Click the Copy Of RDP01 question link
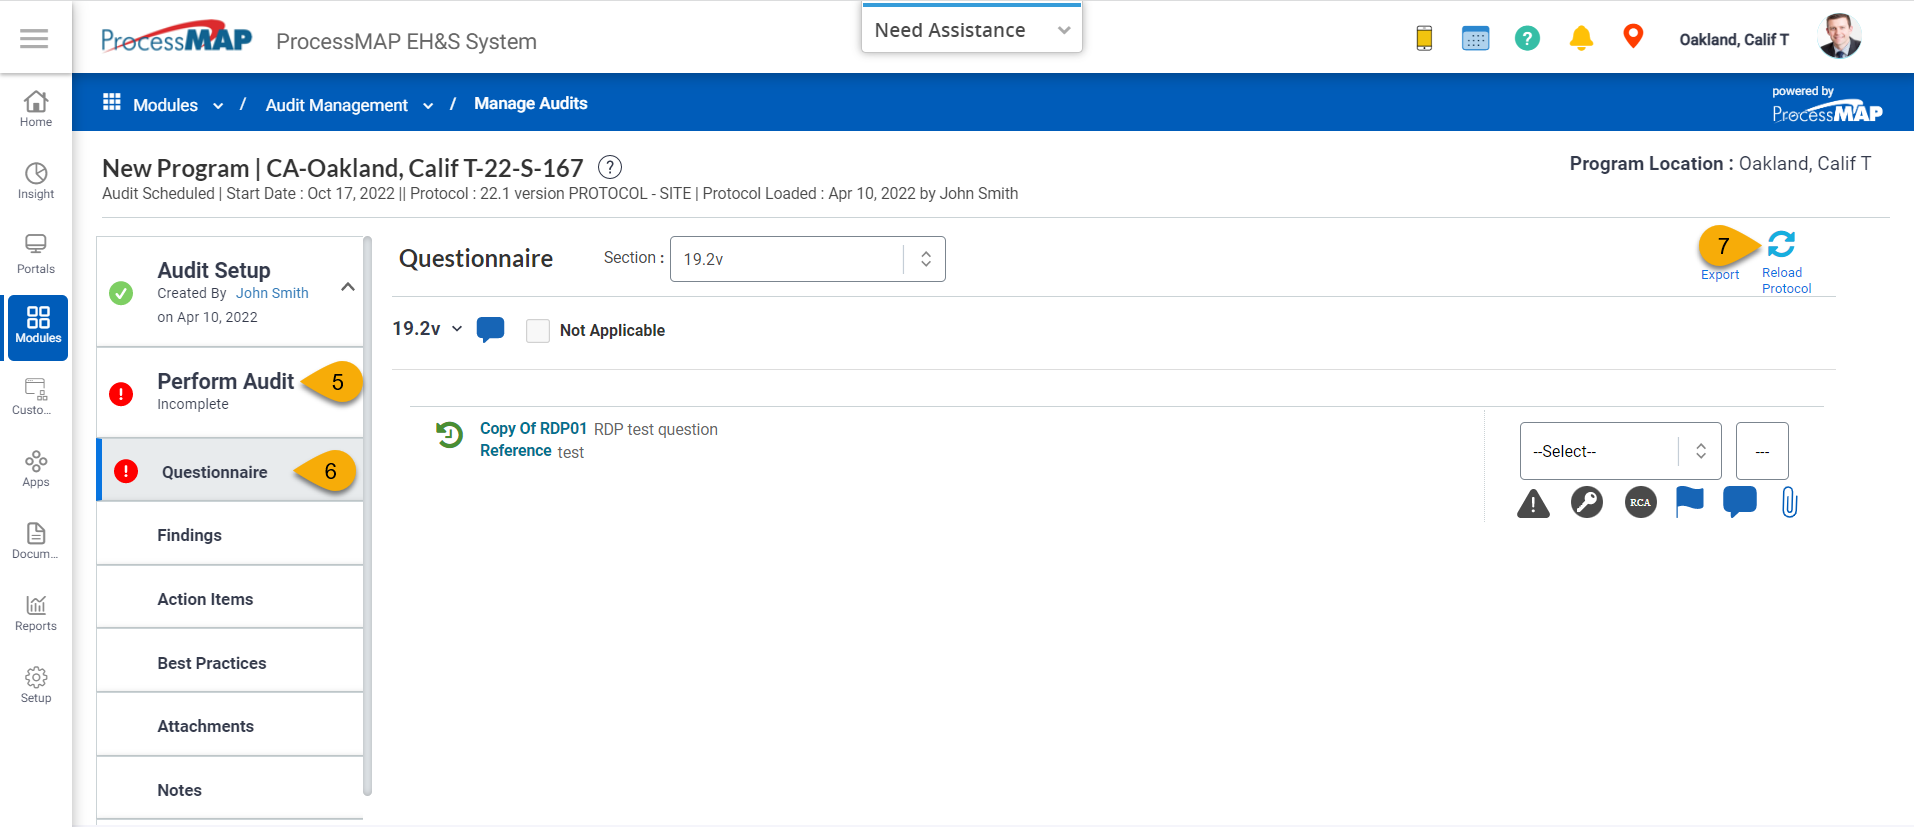 click(533, 428)
